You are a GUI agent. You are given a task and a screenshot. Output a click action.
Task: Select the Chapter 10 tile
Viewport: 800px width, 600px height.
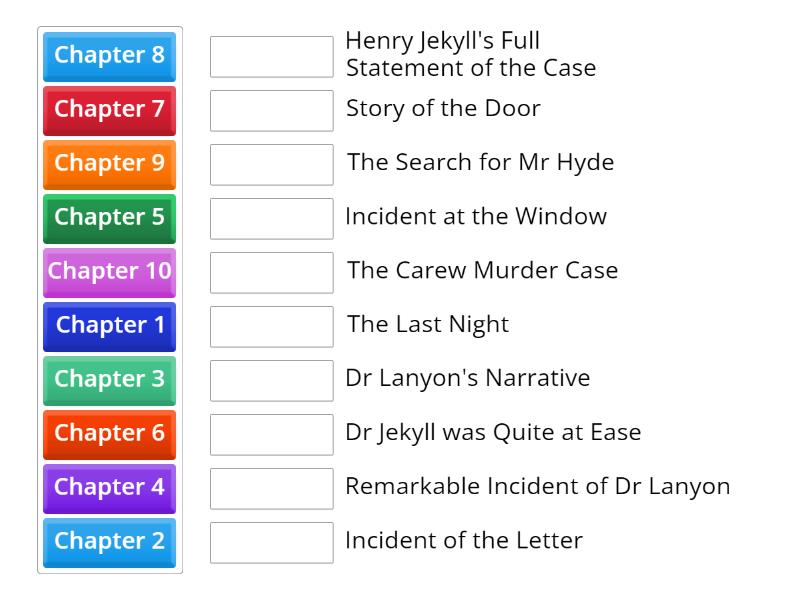pyautogui.click(x=109, y=271)
